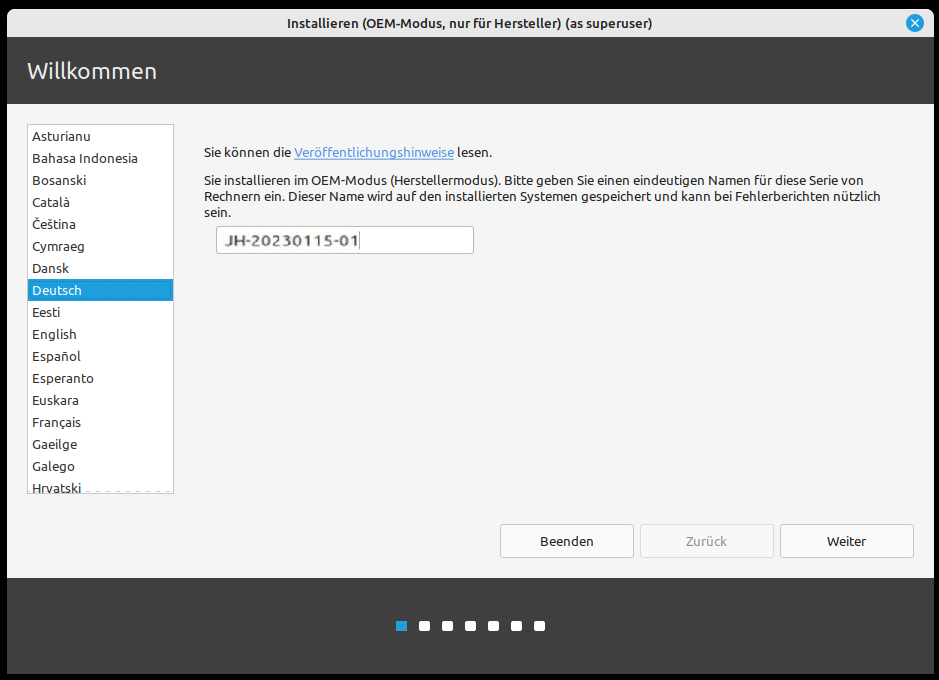939x680 pixels.
Task: Select Dansk language option
Action: (x=50, y=268)
